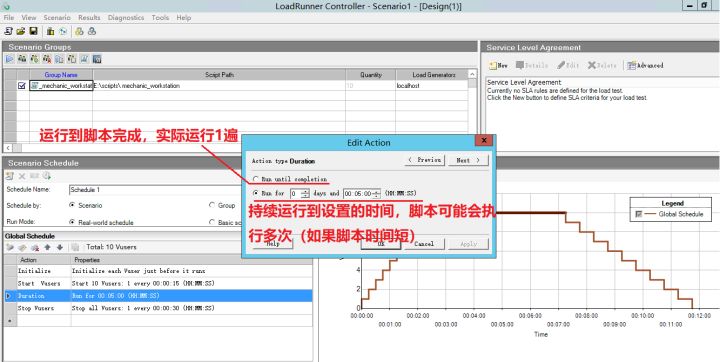Viewport: 720px width, 362px height.
Task: Close the Edit Action dialog
Action: point(483,141)
